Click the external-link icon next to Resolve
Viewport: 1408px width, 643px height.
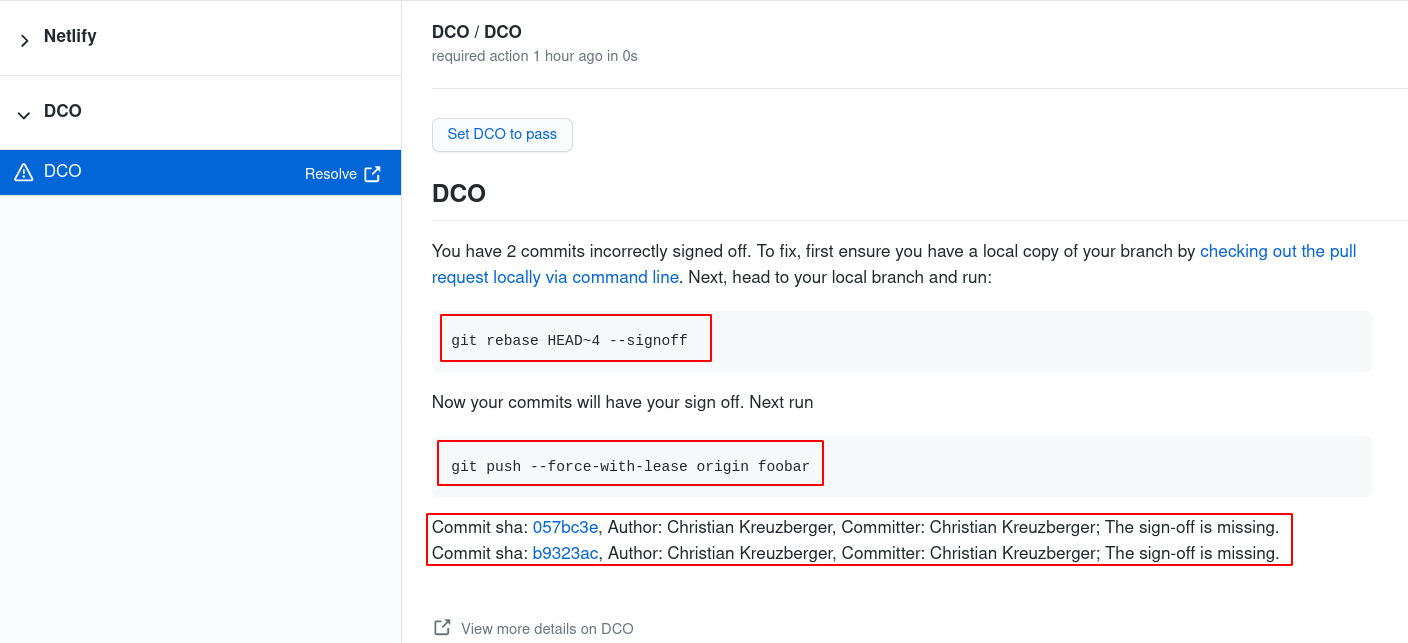point(374,173)
